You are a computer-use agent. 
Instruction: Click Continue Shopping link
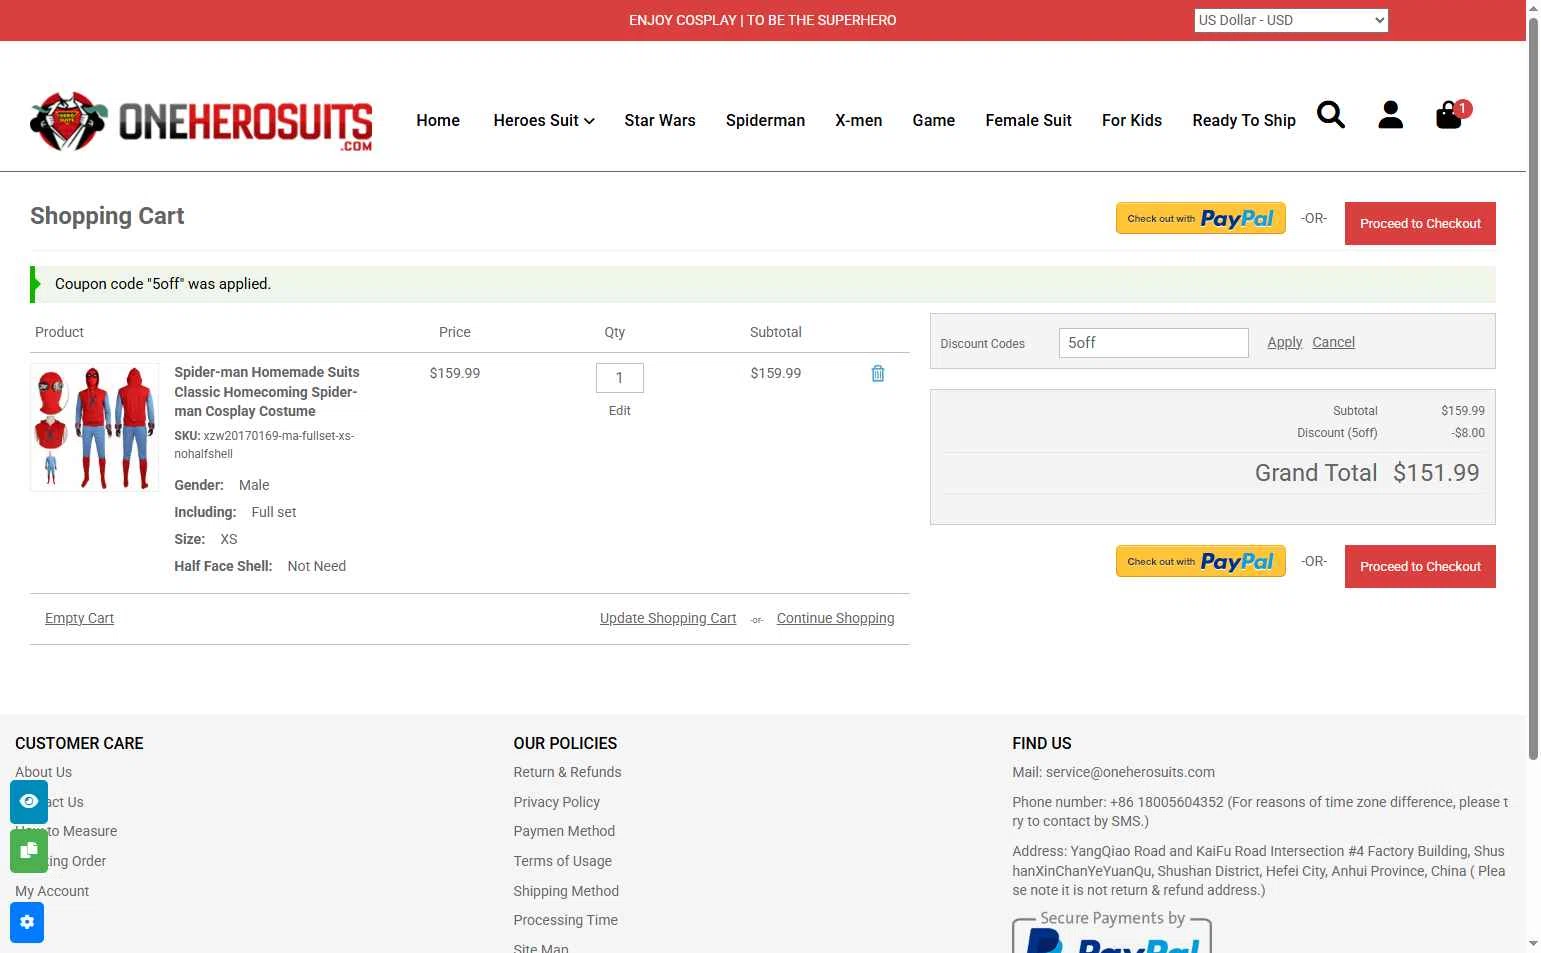pos(836,618)
